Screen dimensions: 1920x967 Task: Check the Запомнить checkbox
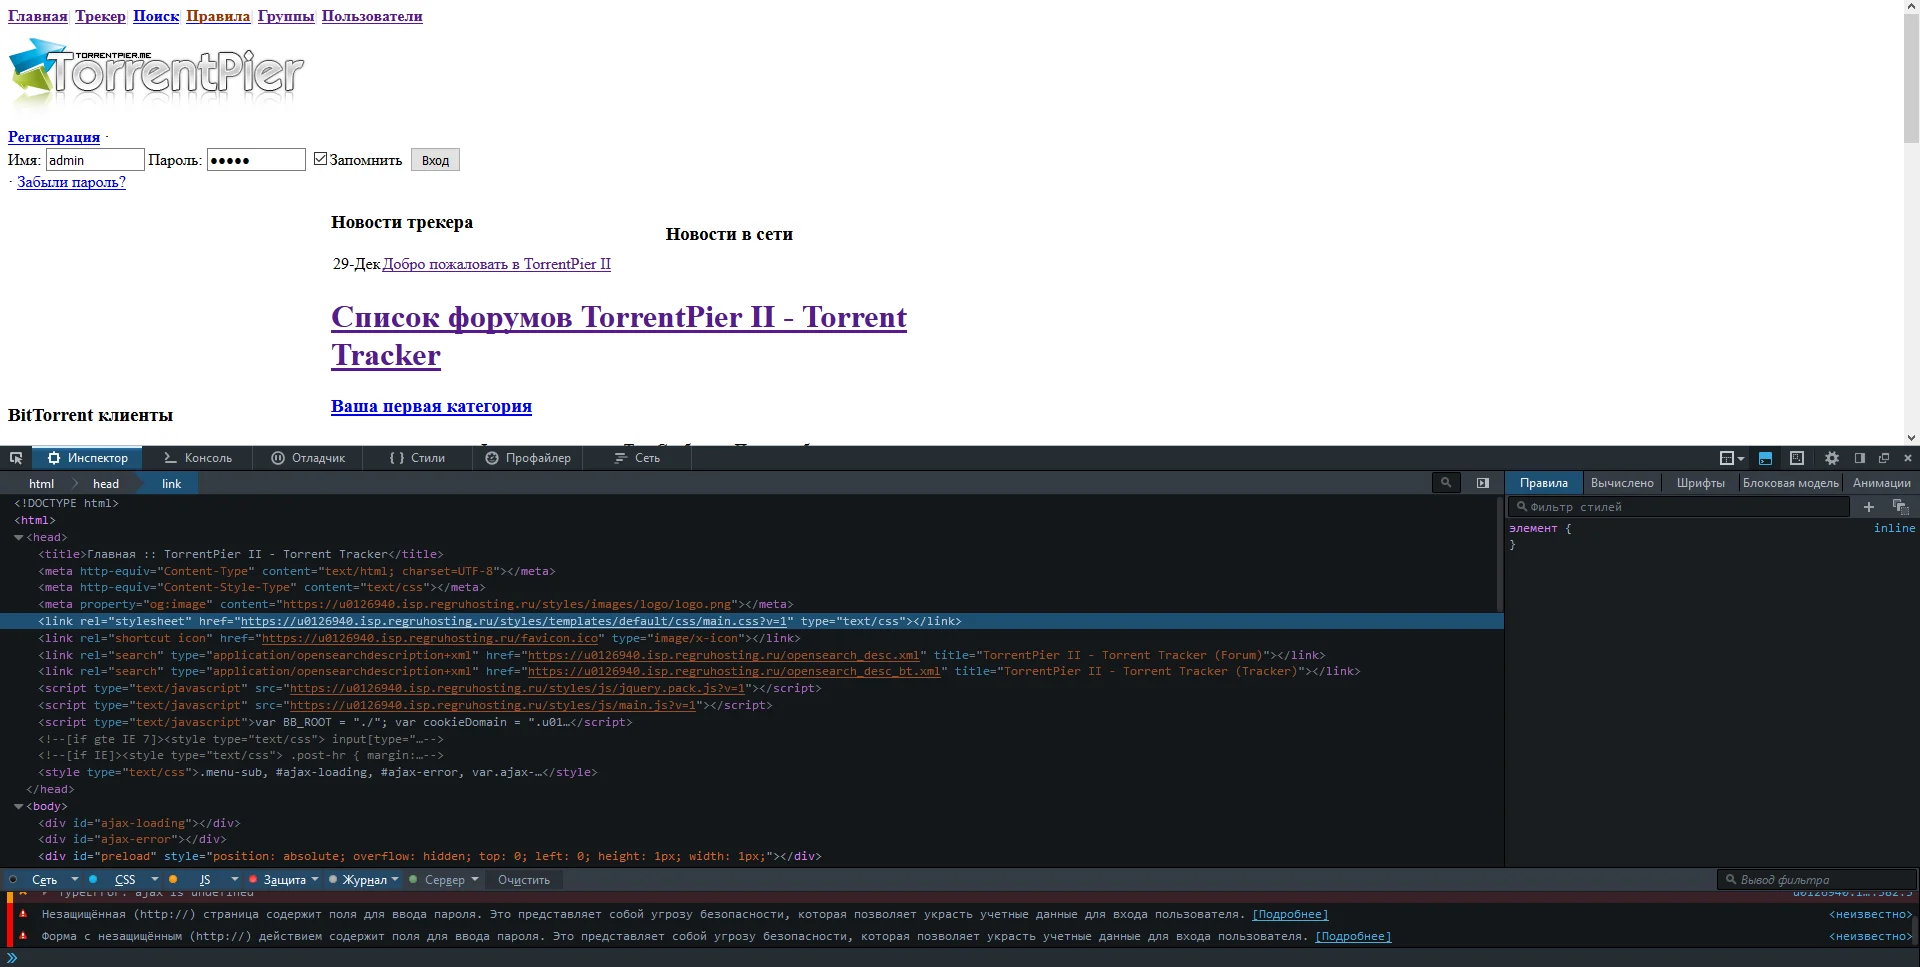point(320,159)
